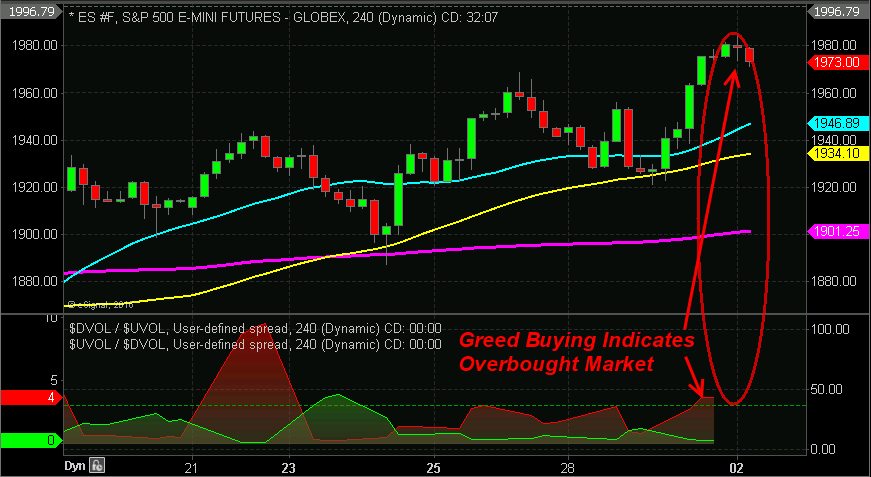The height and width of the screenshot is (477, 871).
Task: Click the 28 date label on time axis
Action: click(567, 466)
